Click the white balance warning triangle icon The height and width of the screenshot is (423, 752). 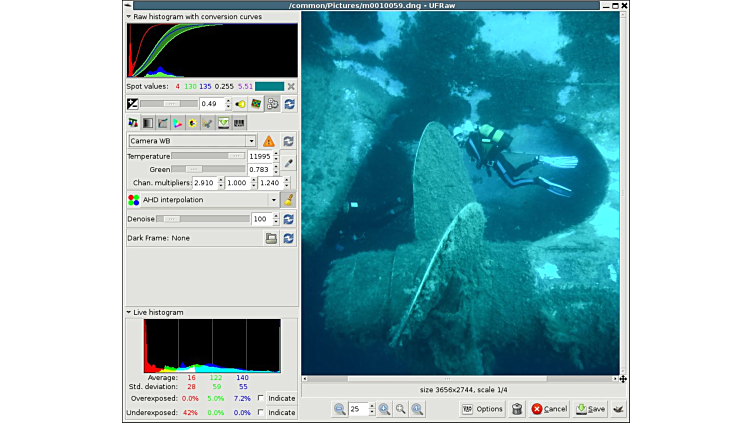point(269,142)
